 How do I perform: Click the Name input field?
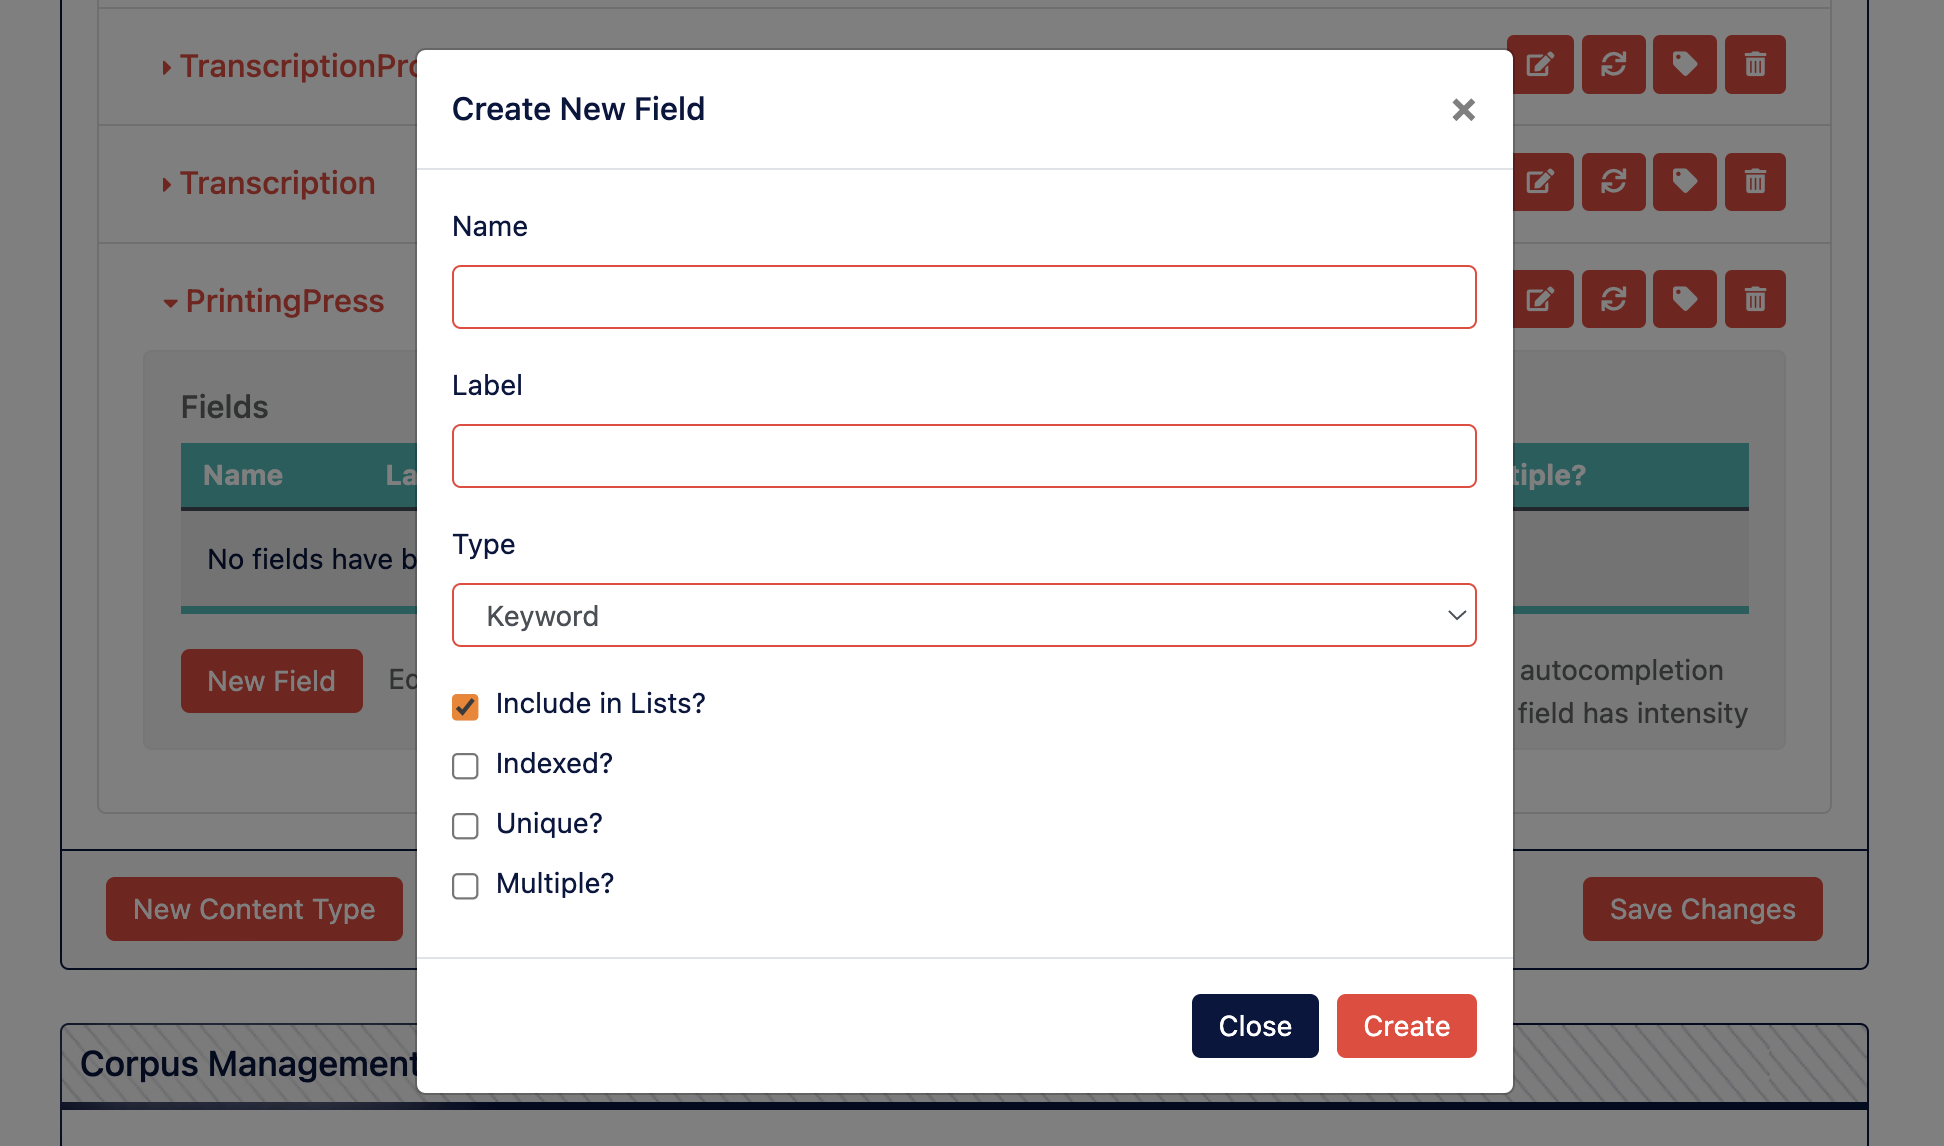(x=964, y=296)
